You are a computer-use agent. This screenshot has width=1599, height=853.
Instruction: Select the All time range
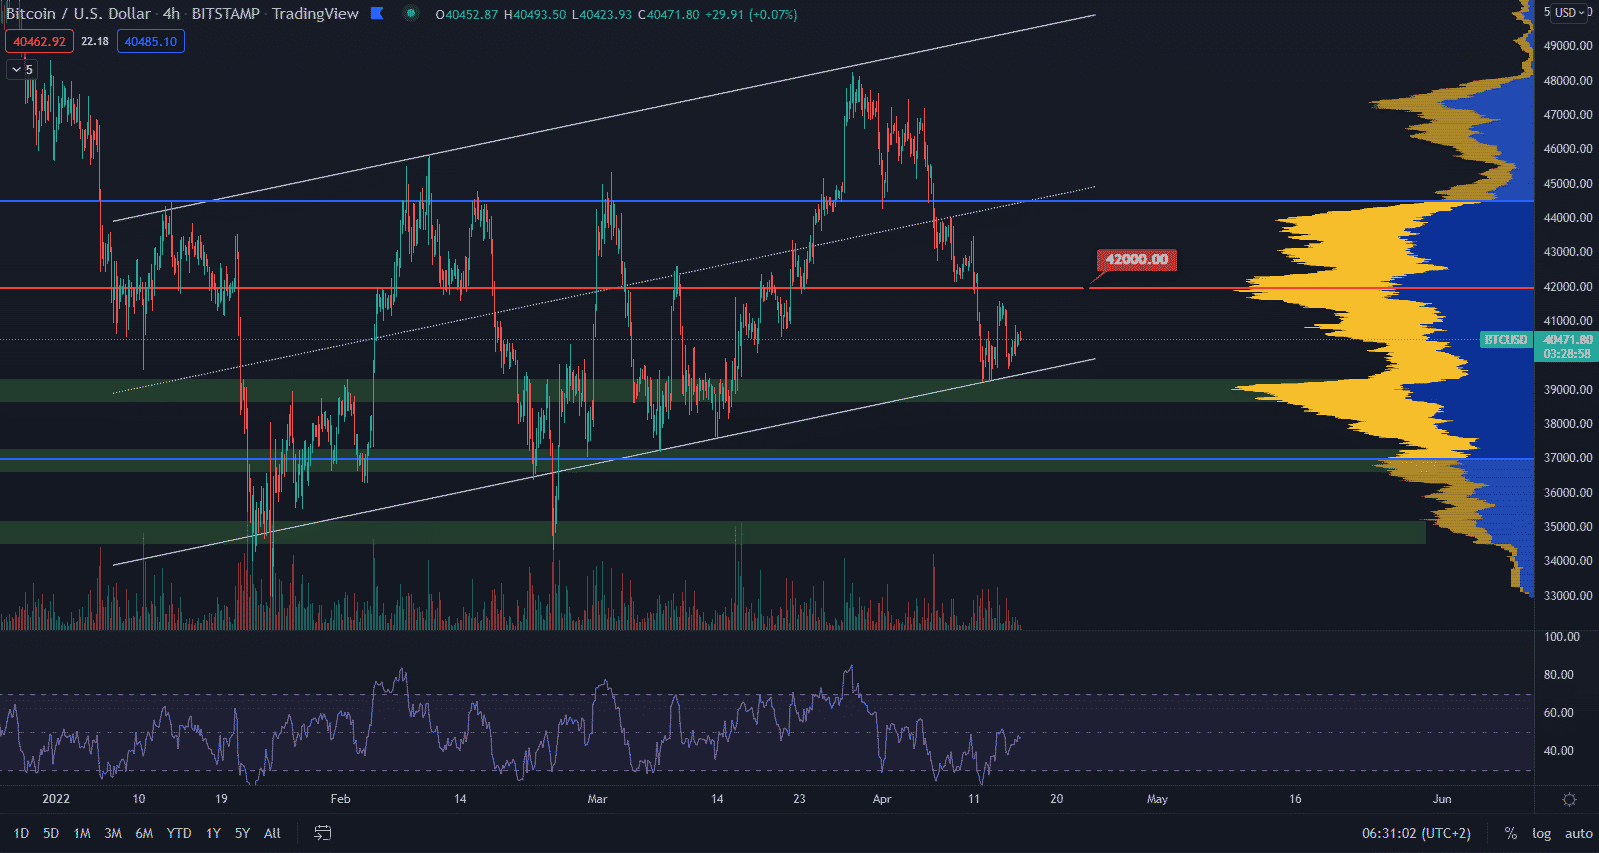[x=272, y=833]
